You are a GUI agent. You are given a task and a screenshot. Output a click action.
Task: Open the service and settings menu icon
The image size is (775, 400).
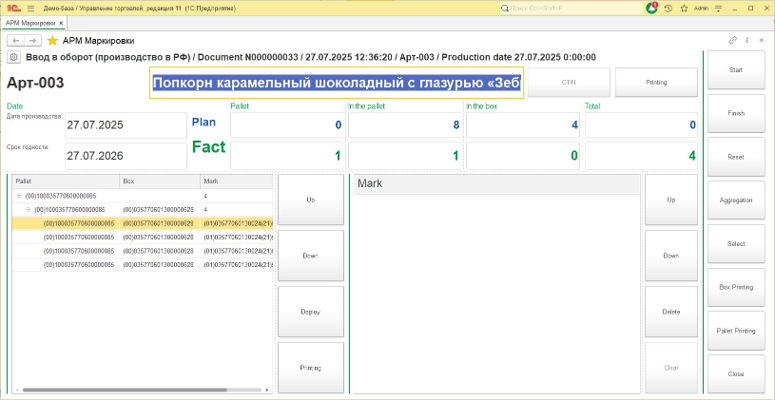click(x=719, y=8)
